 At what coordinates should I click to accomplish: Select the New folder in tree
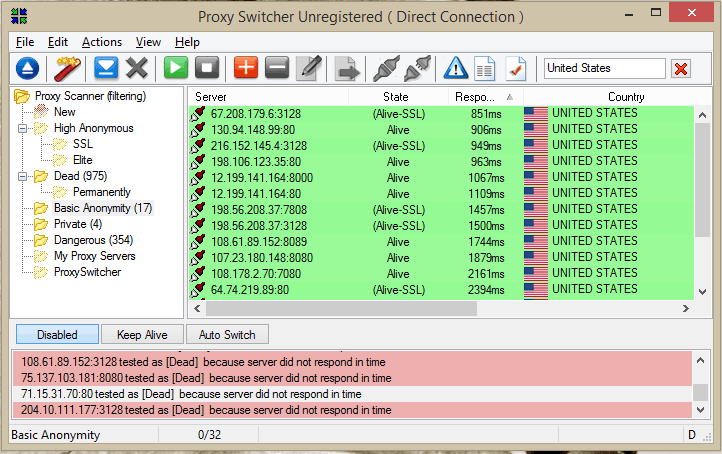coord(64,112)
